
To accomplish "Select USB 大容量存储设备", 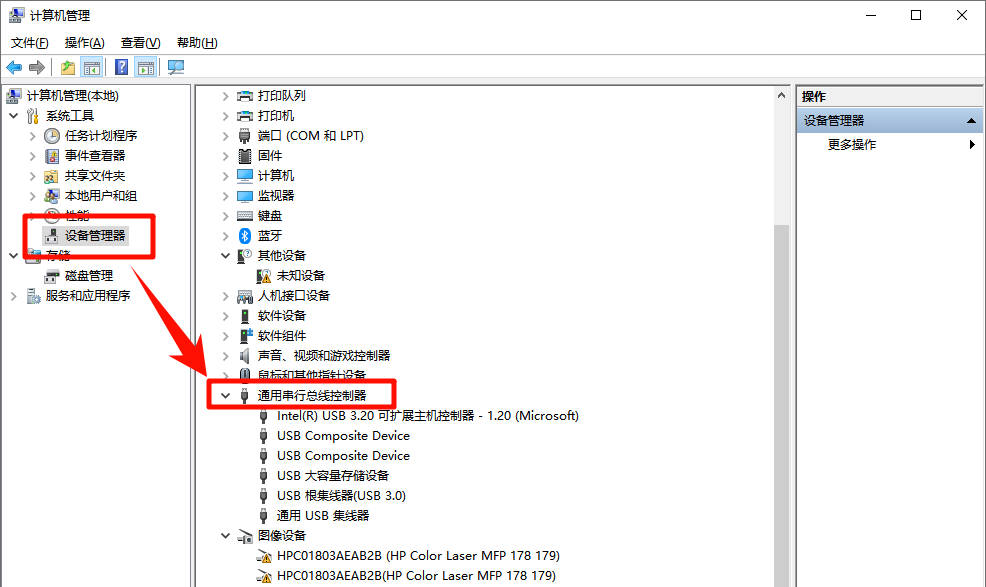I will pyautogui.click(x=333, y=476).
